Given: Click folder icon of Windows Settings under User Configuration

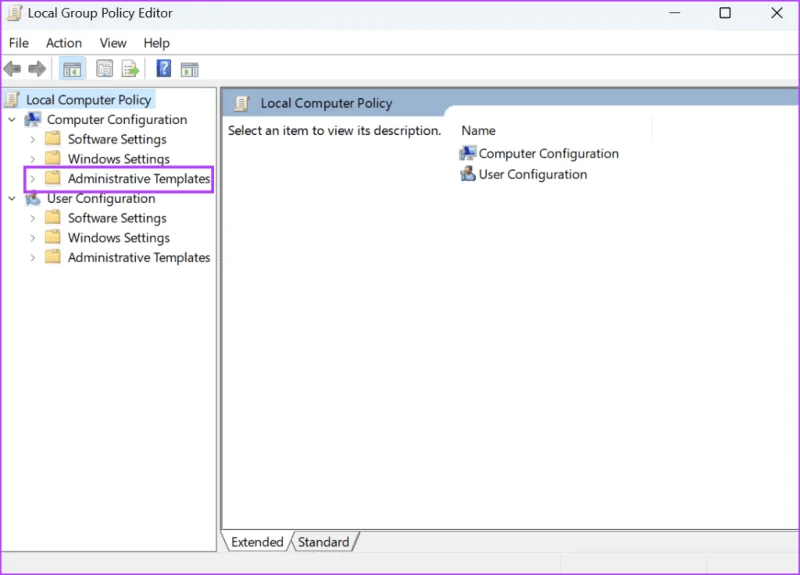Looking at the screenshot, I should (x=53, y=237).
